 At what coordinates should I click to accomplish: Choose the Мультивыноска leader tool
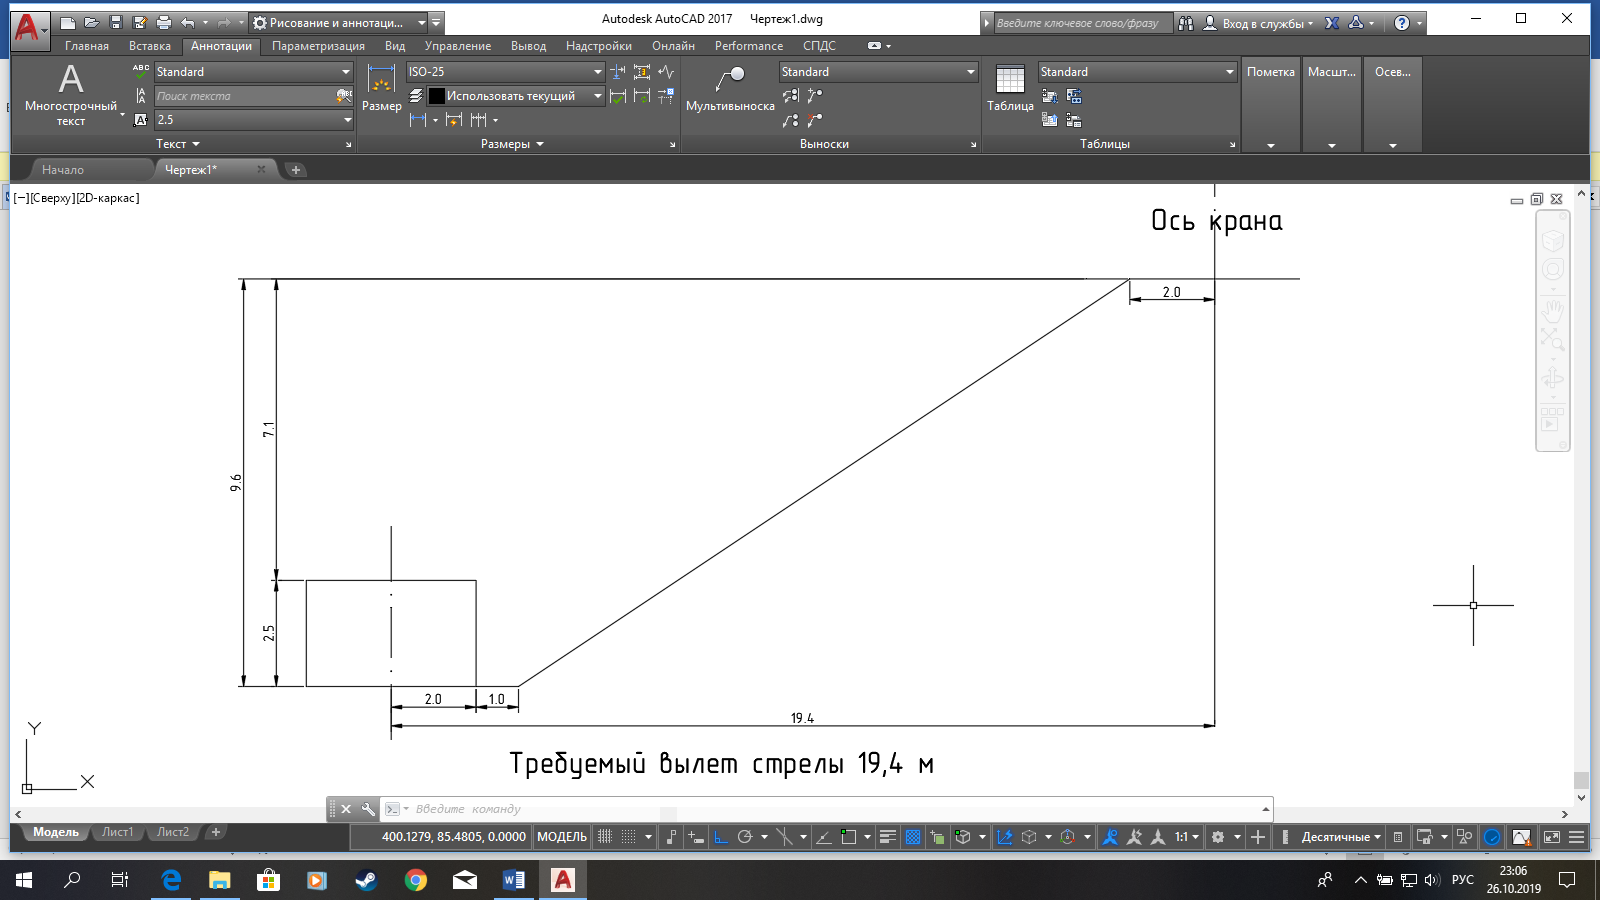[730, 88]
